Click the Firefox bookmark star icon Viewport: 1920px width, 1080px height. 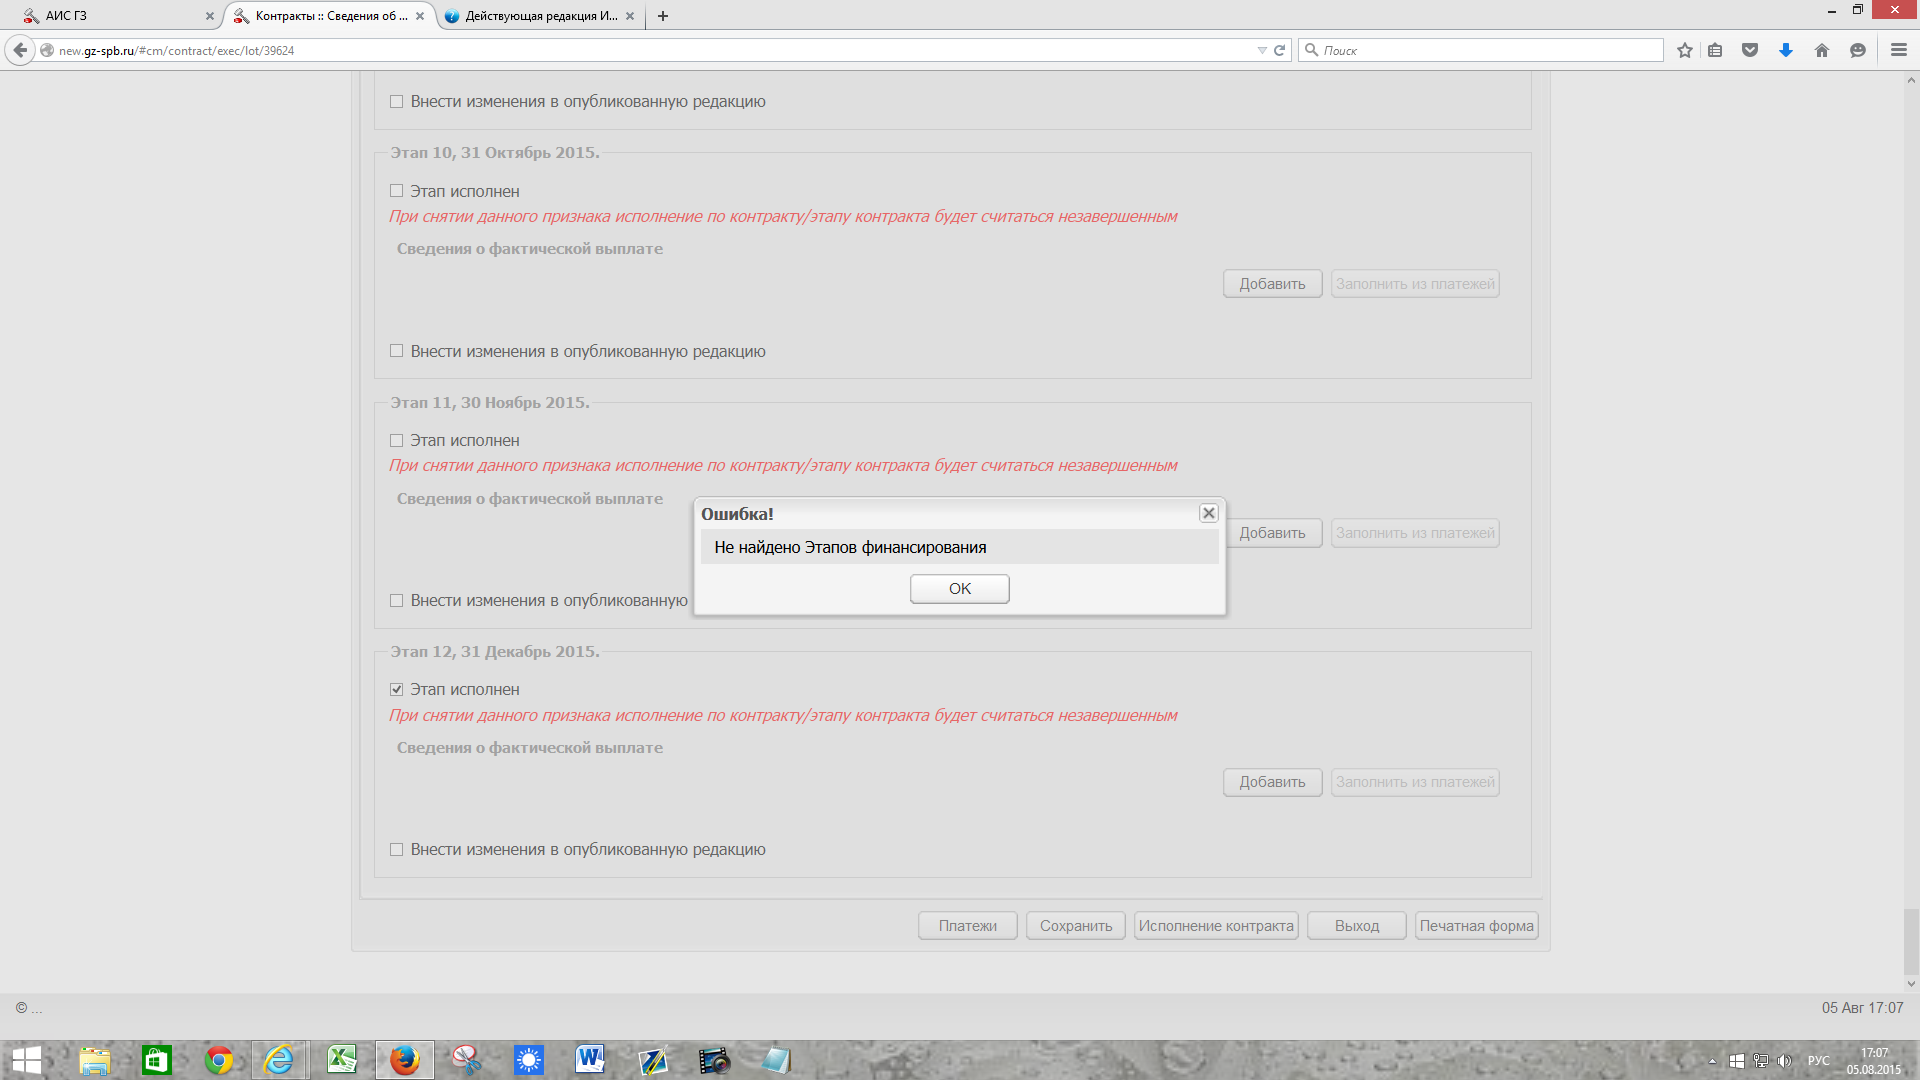click(1685, 50)
